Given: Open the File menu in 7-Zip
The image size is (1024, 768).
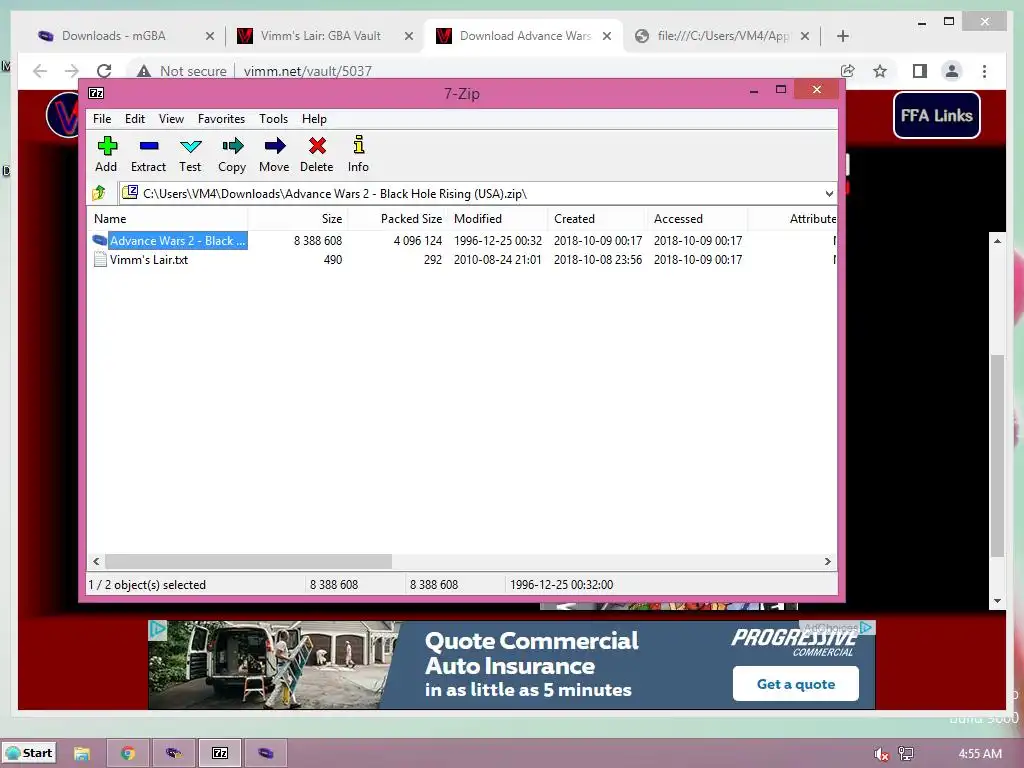Looking at the screenshot, I should tap(102, 118).
